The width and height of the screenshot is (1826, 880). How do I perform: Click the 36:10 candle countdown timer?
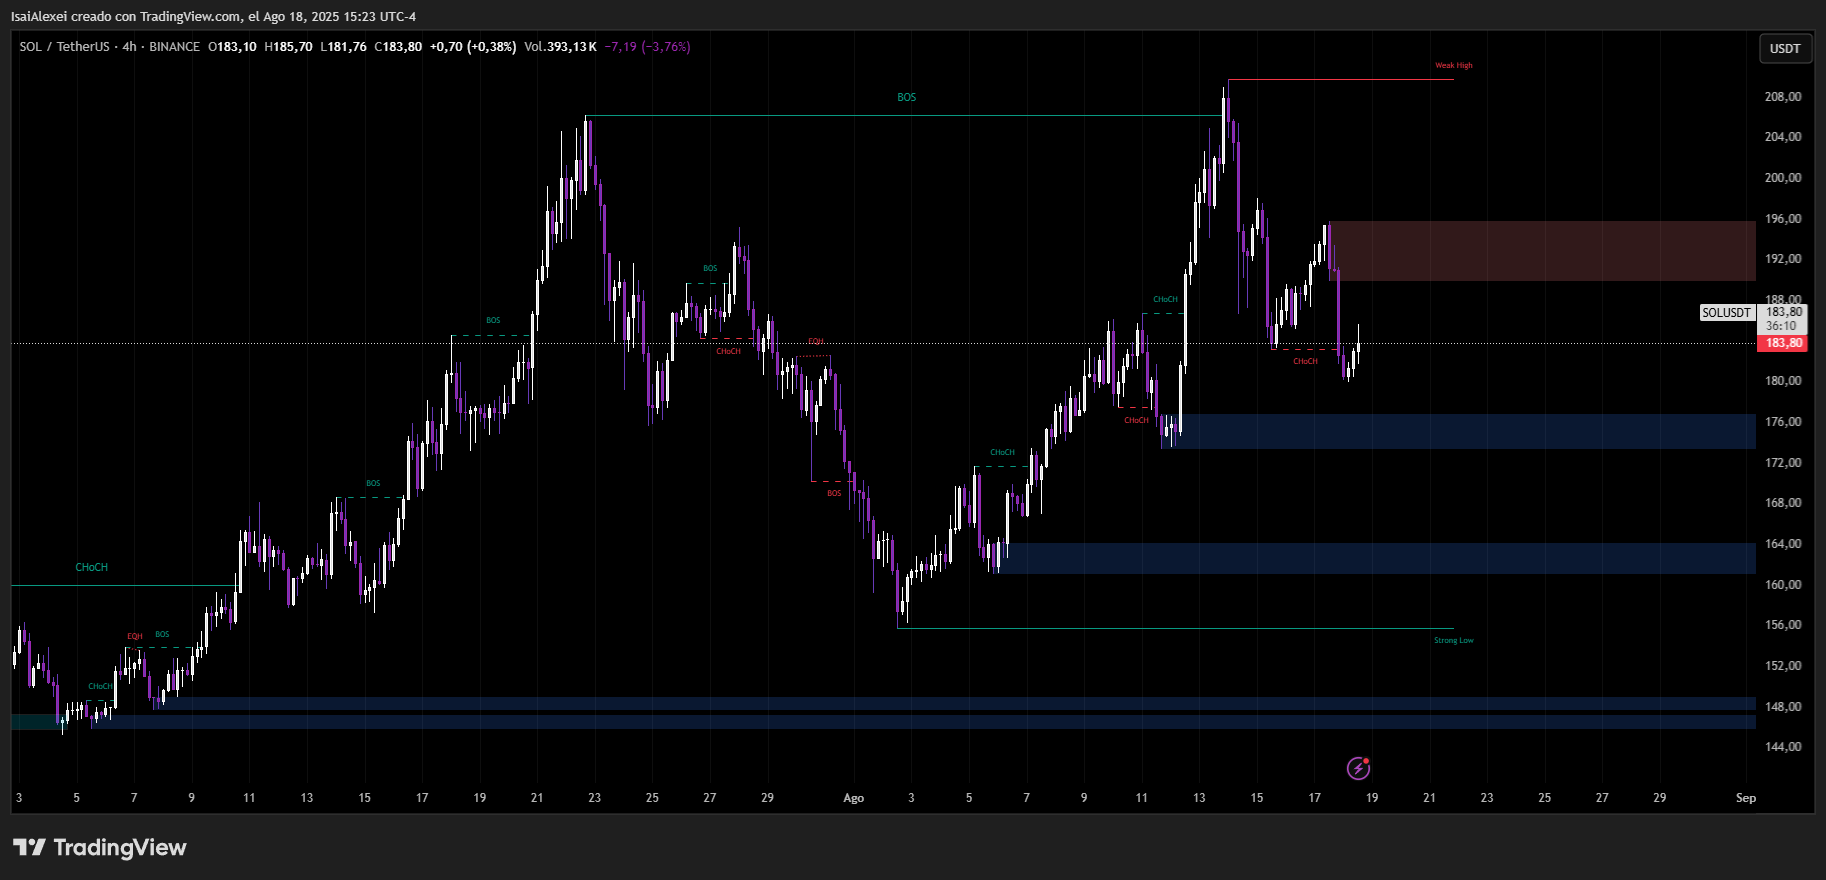[1780, 326]
